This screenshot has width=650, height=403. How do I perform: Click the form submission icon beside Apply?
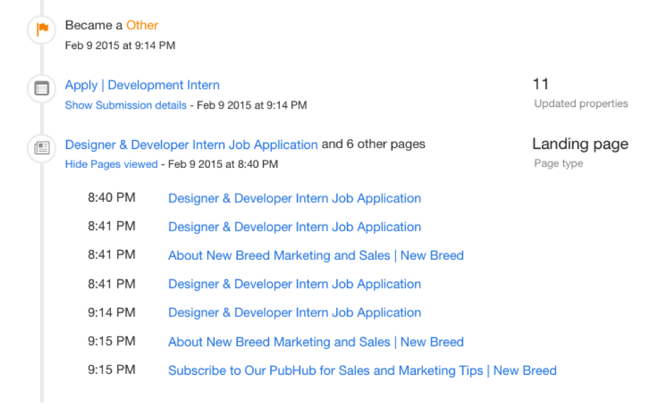[x=42, y=89]
